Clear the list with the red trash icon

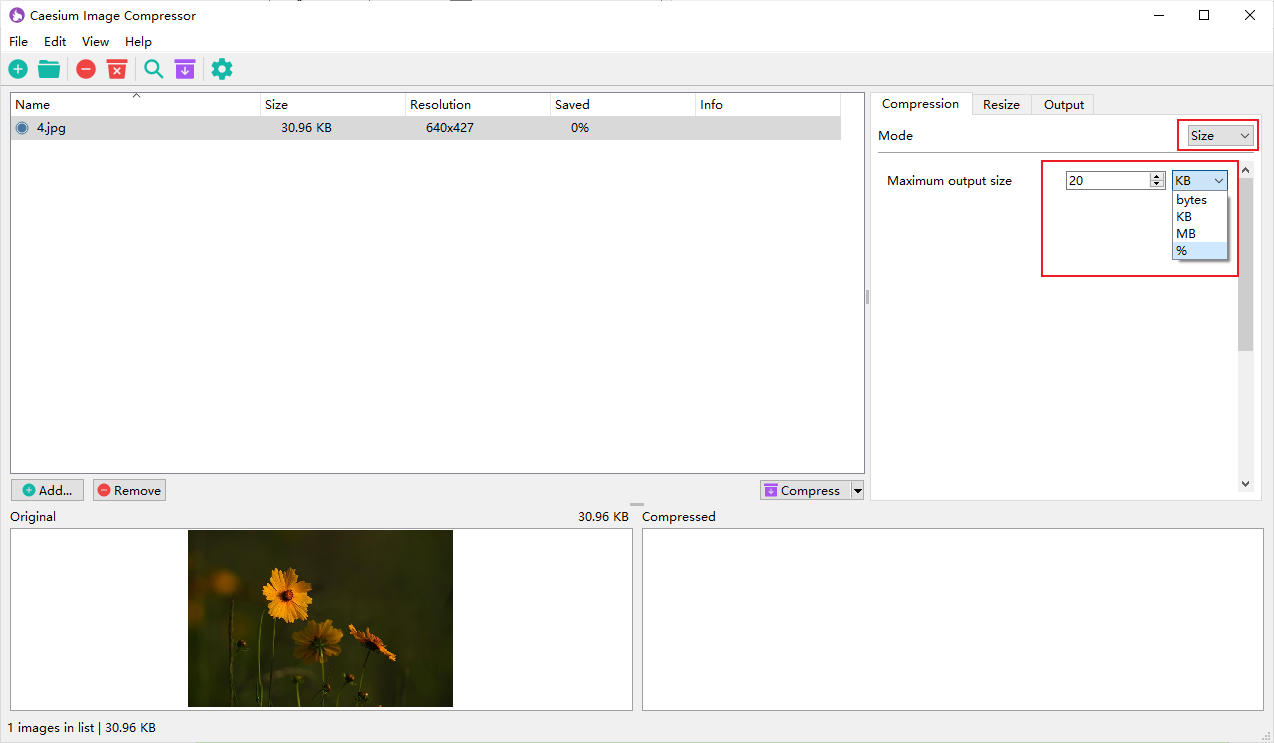click(x=117, y=69)
